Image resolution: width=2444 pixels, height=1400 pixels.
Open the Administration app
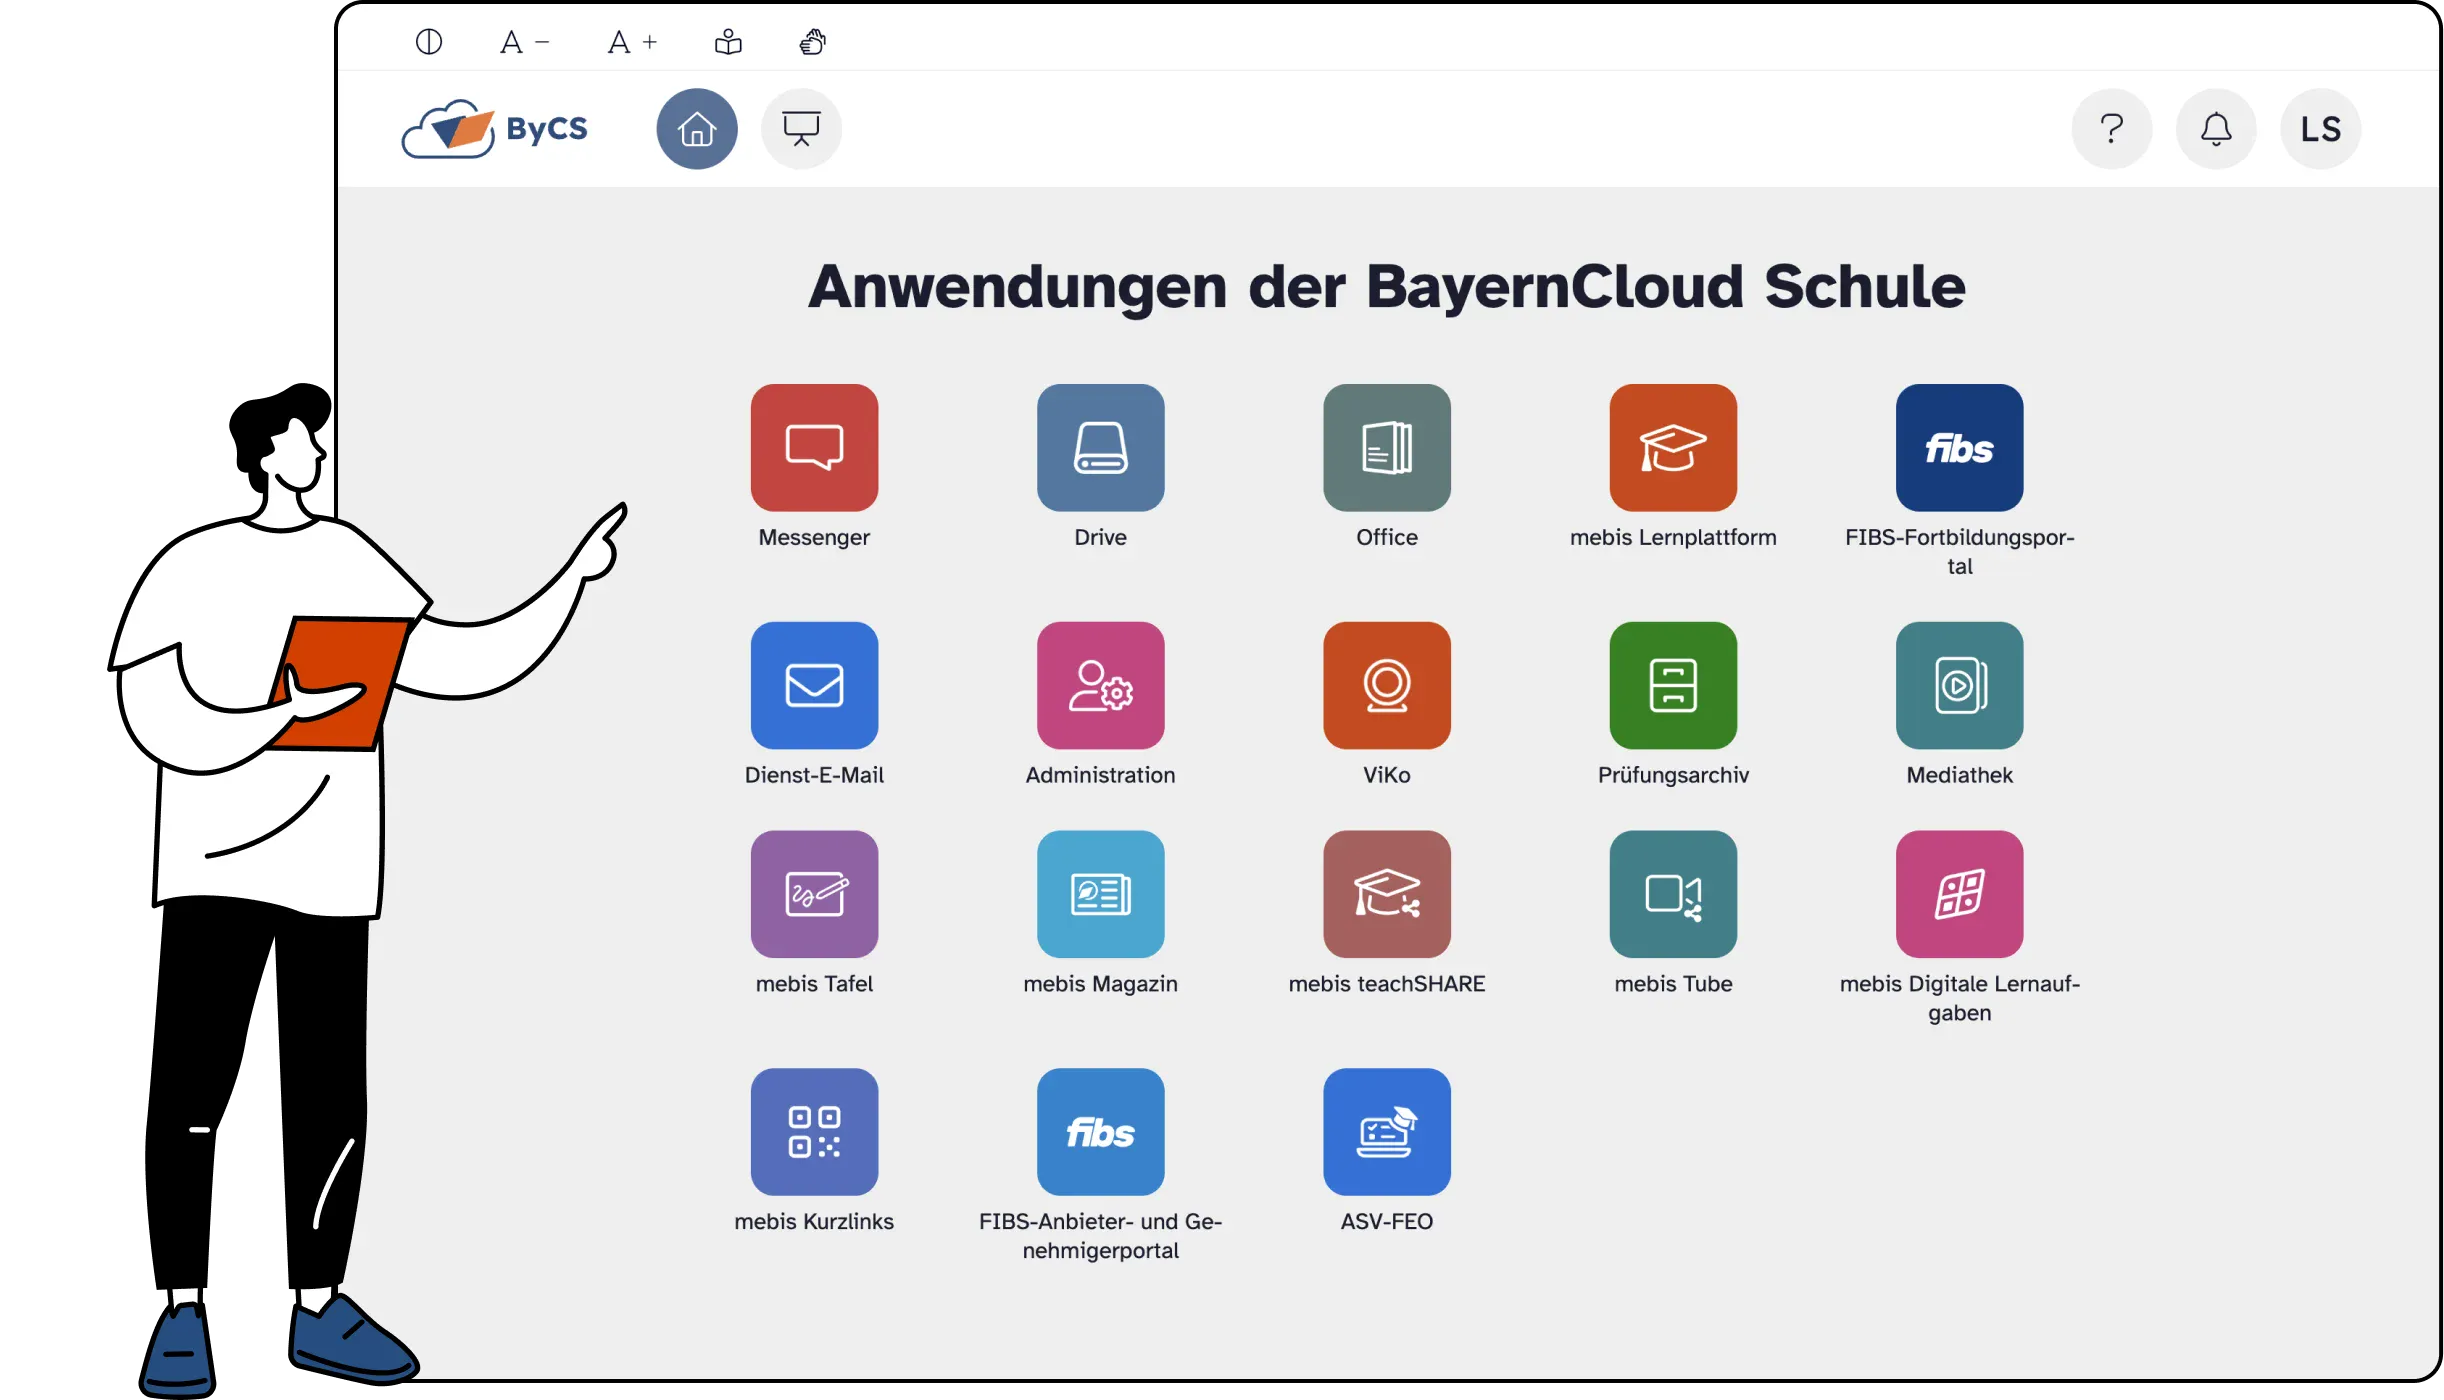[1100, 685]
